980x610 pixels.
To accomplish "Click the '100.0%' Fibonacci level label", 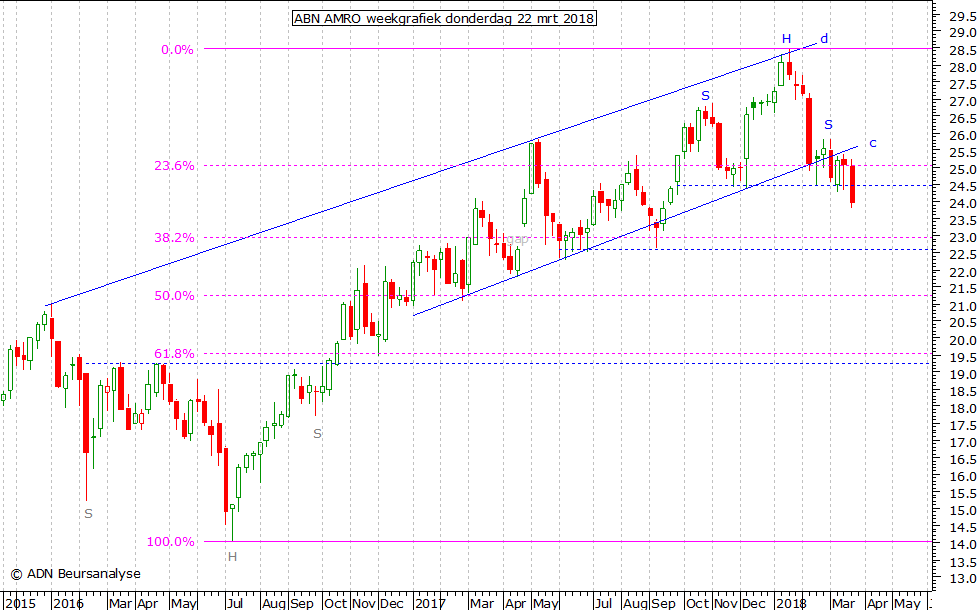I will coord(171,542).
